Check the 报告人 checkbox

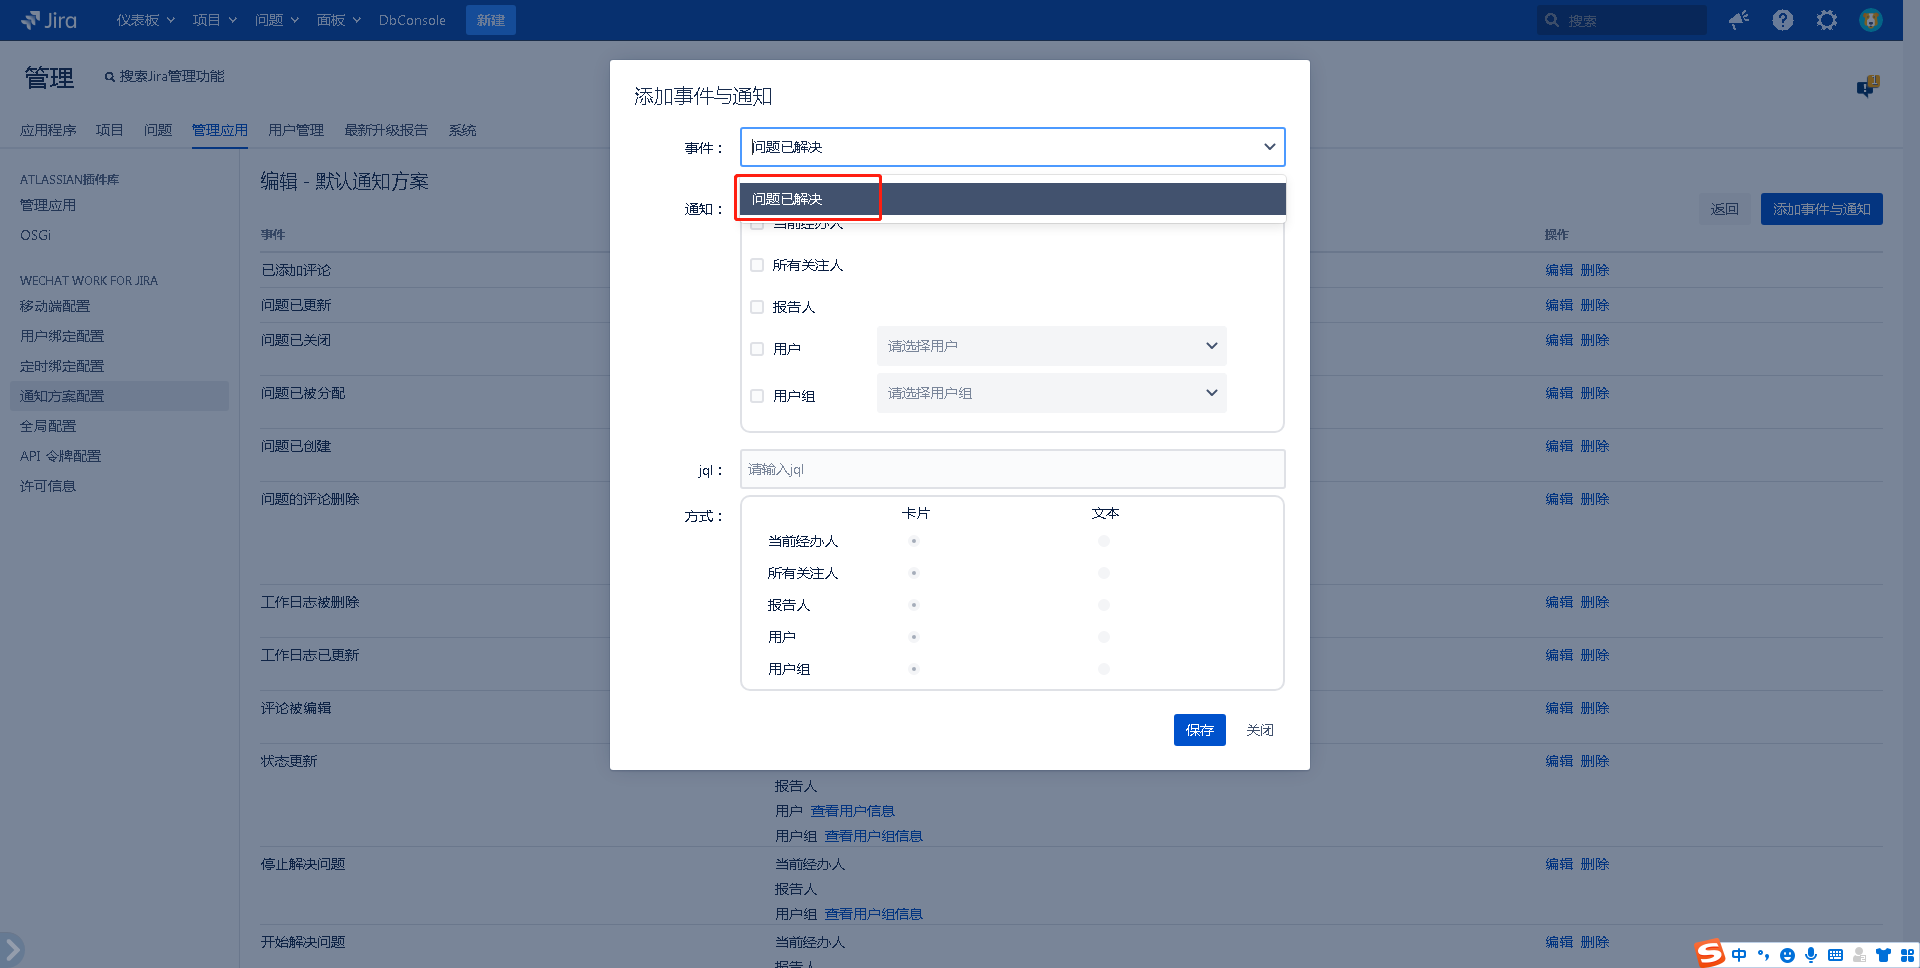(757, 307)
